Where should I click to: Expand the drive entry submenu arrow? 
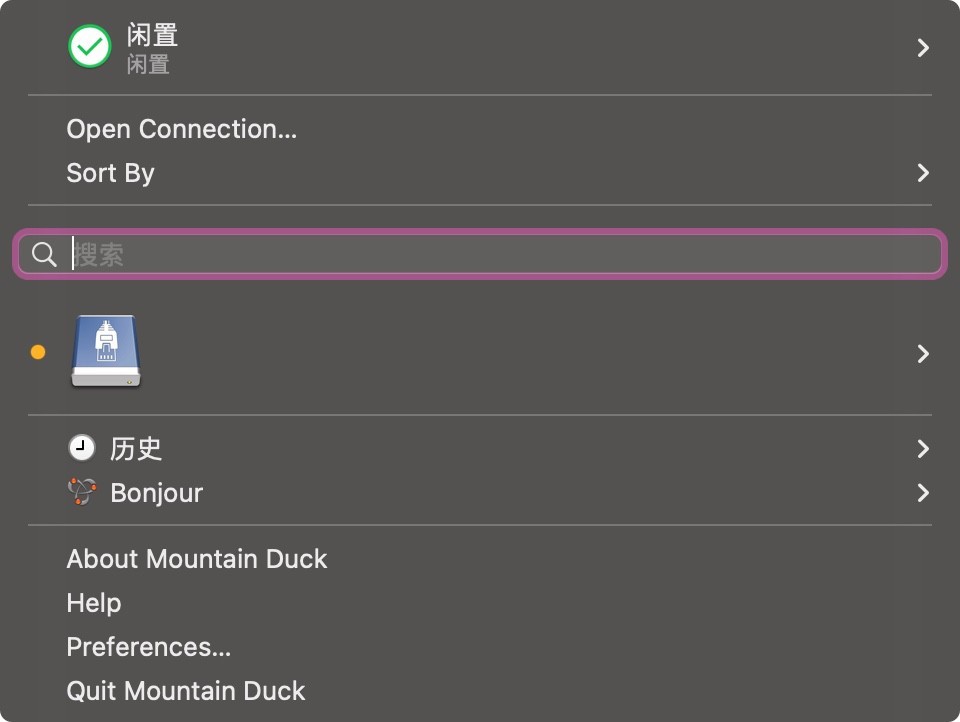pyautogui.click(x=921, y=351)
